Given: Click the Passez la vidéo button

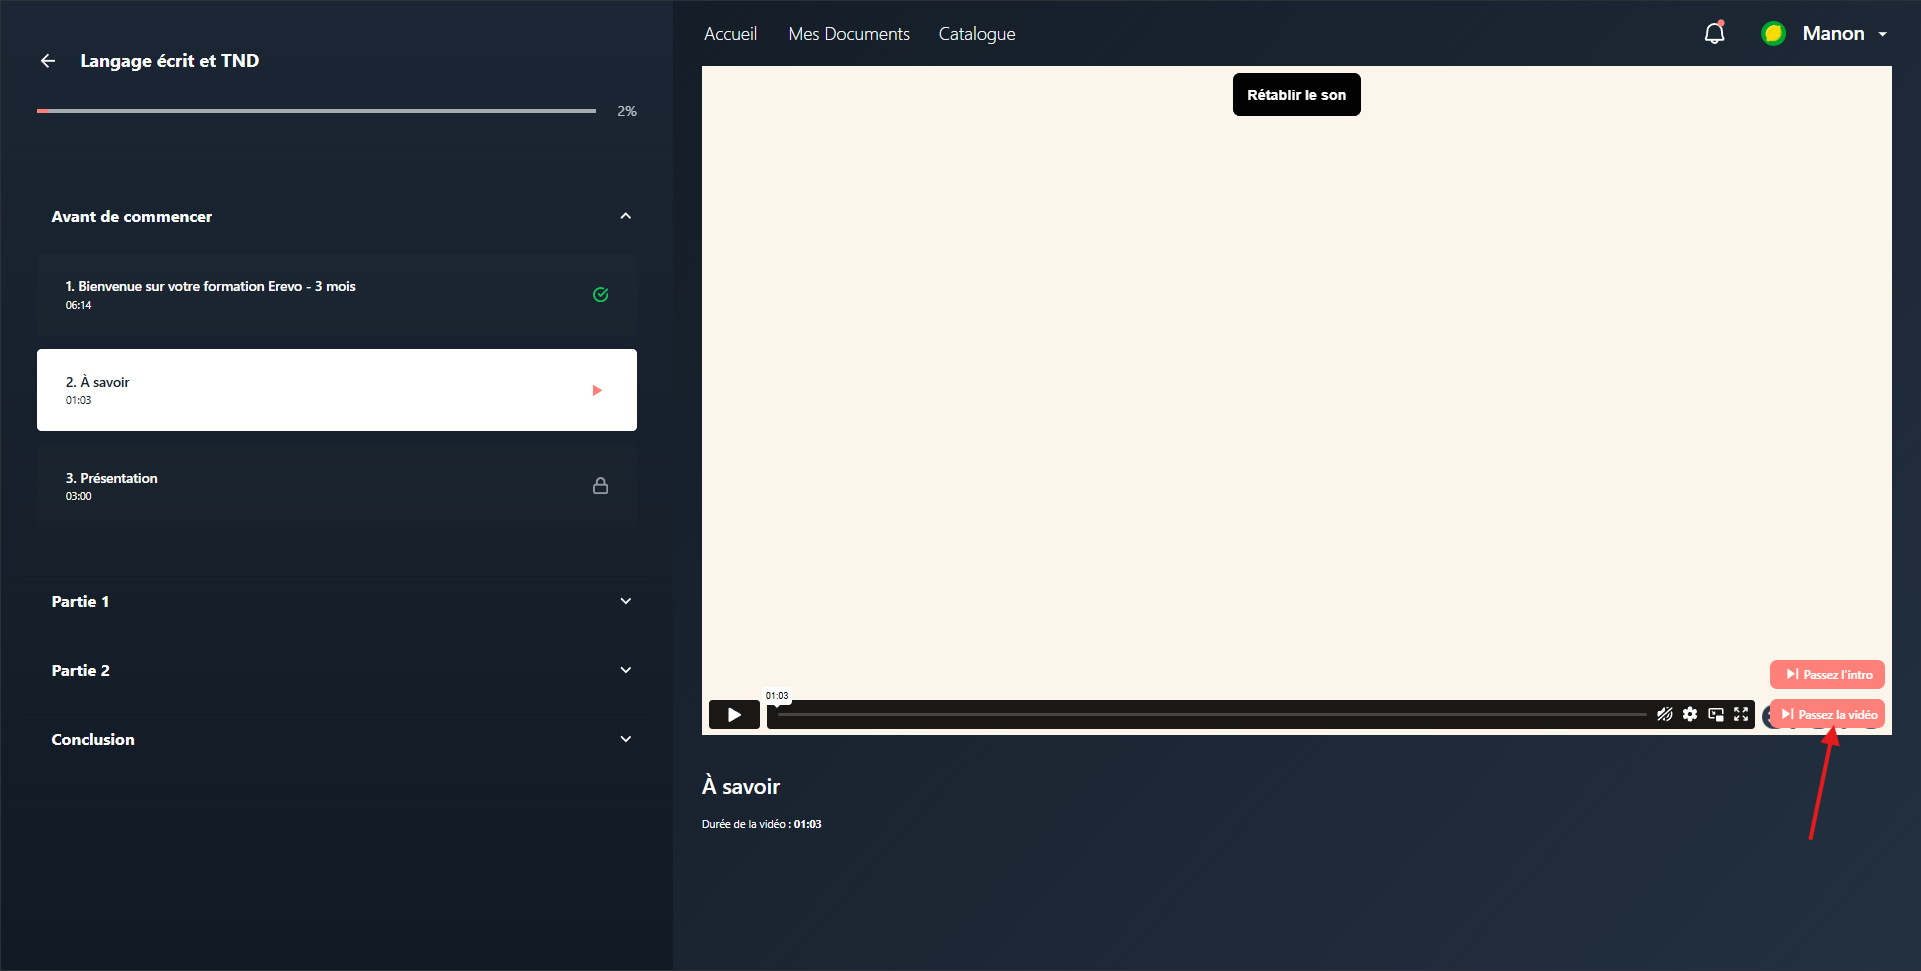Looking at the screenshot, I should point(1827,714).
